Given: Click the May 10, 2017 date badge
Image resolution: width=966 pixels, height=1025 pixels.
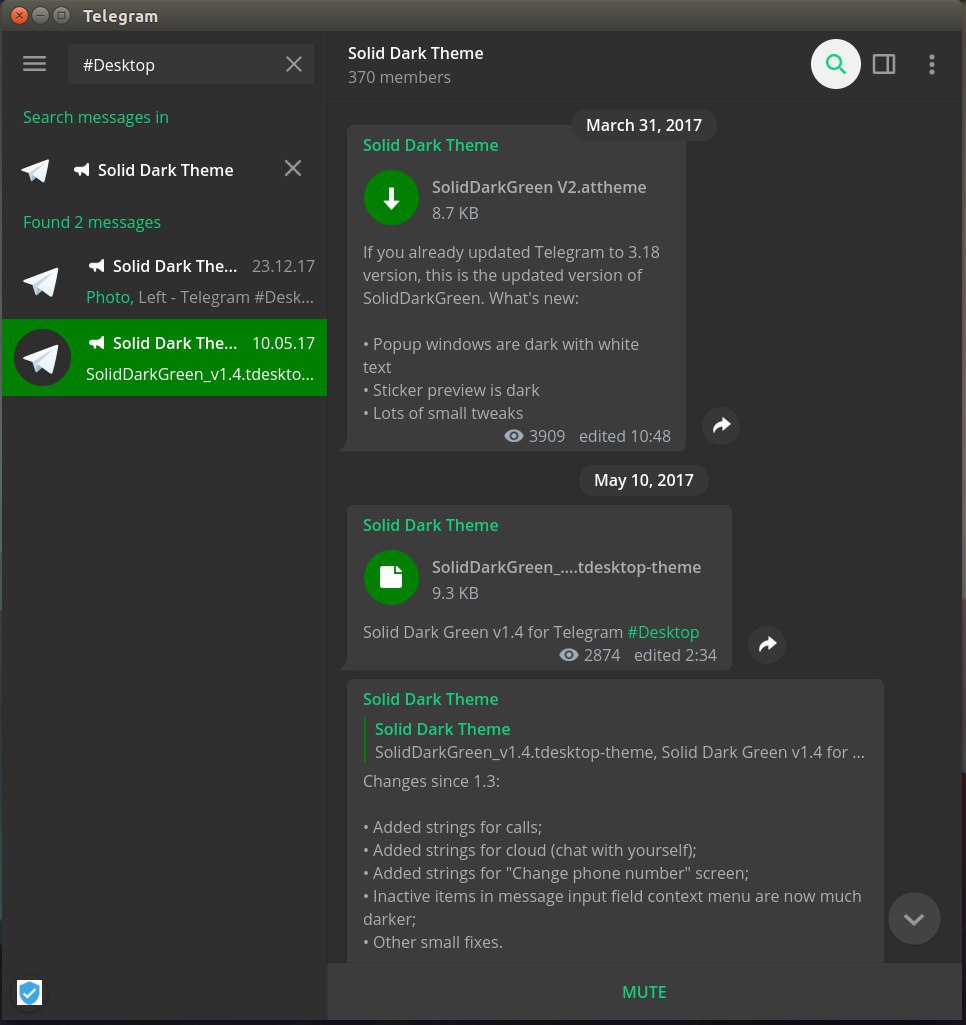Looking at the screenshot, I should click(x=644, y=480).
